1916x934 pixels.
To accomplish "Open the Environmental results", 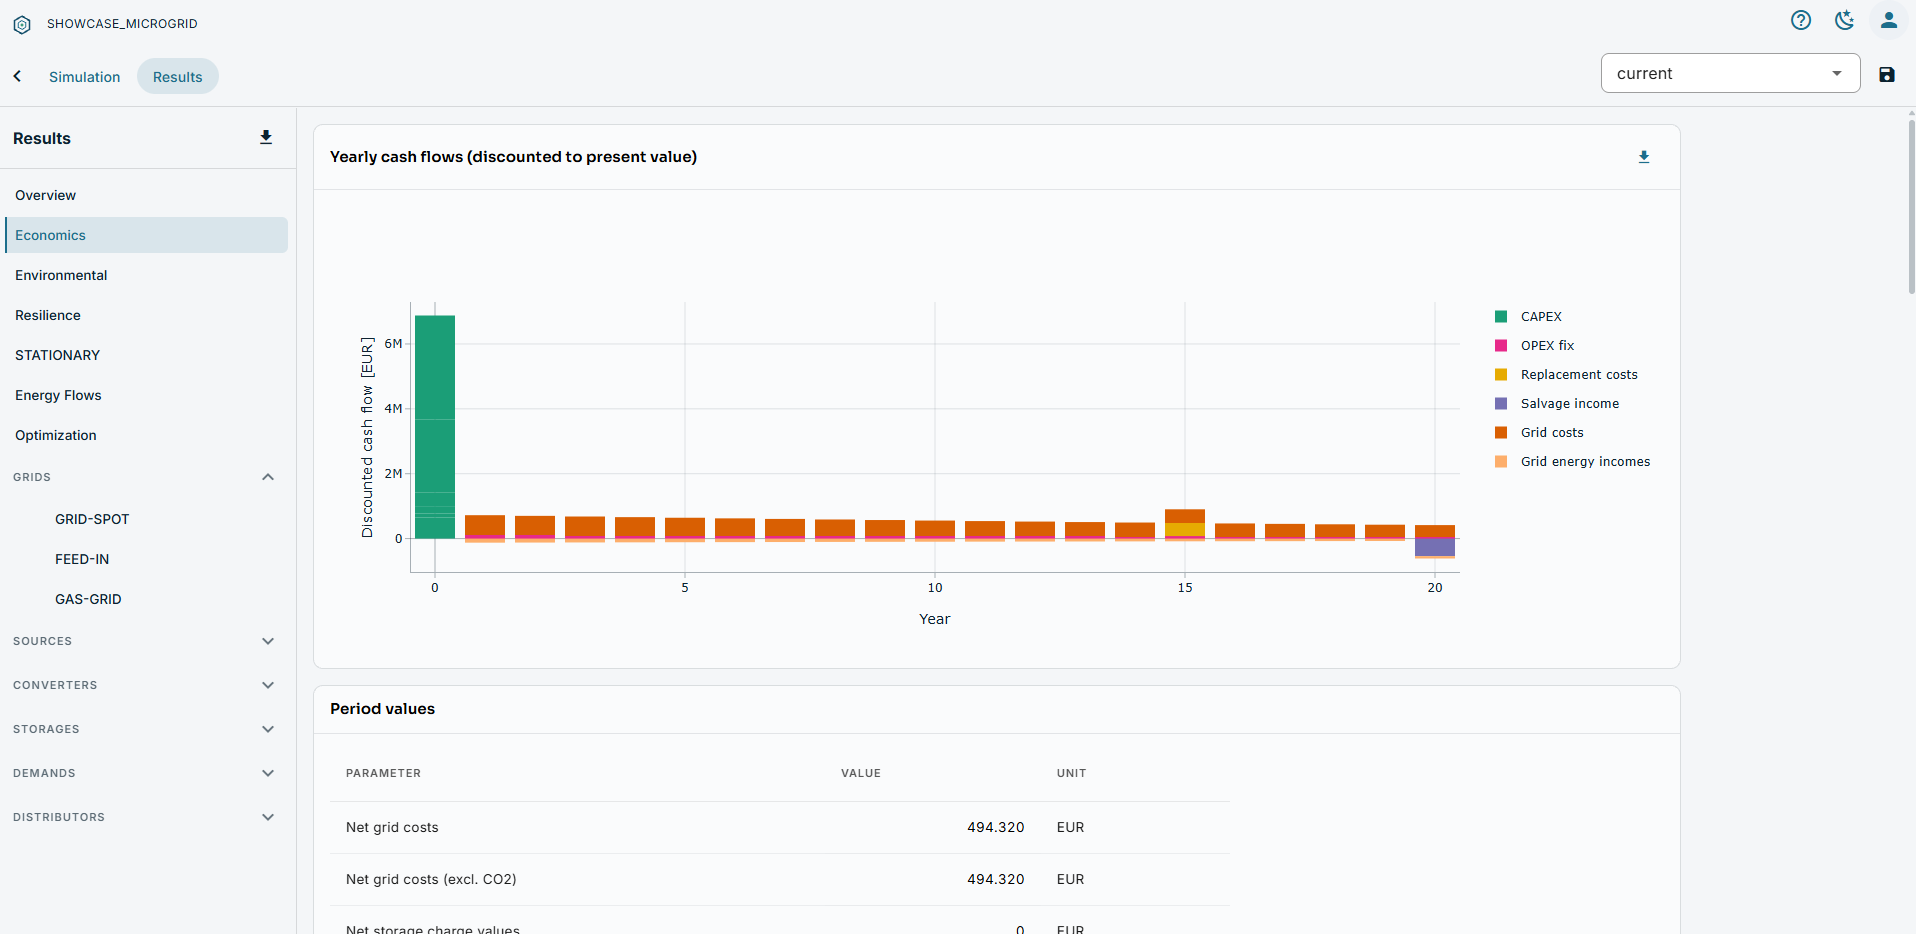I will 146,275.
